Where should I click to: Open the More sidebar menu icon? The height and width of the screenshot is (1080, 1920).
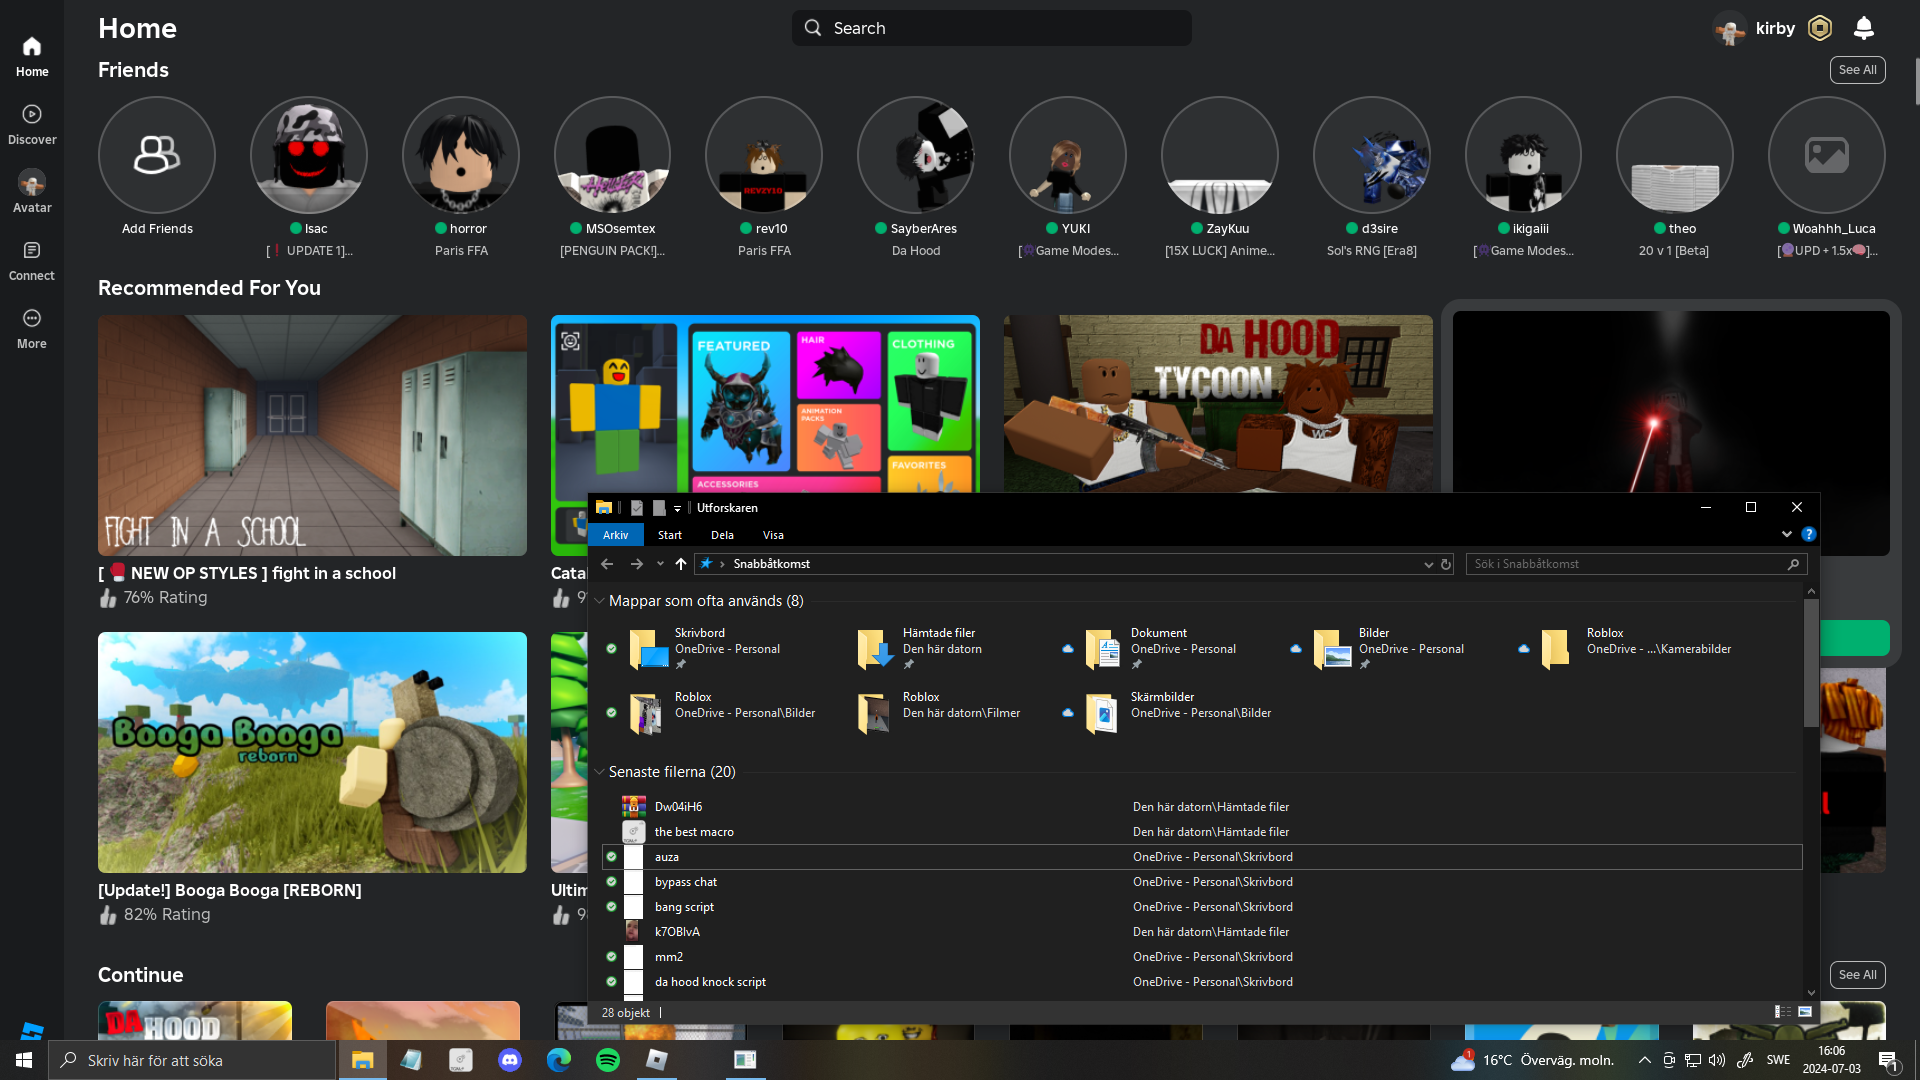point(32,319)
